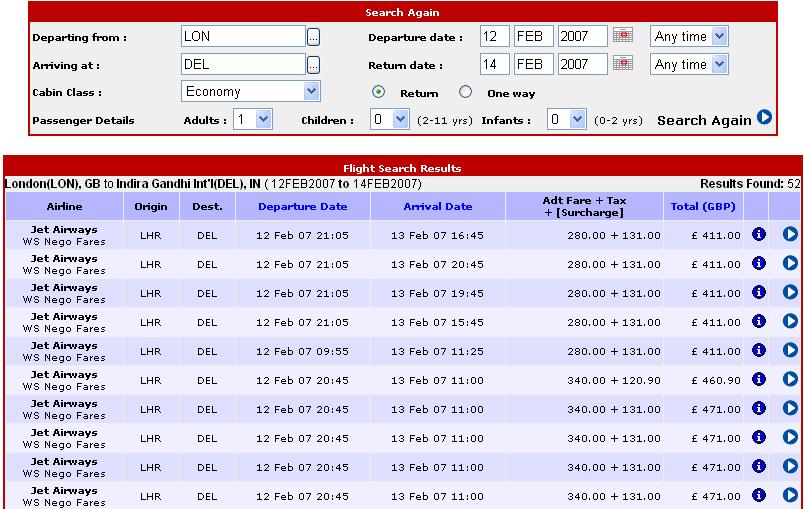Click the select arrow for the 19:45 arrival flight
The height and width of the screenshot is (509, 804).
(790, 292)
